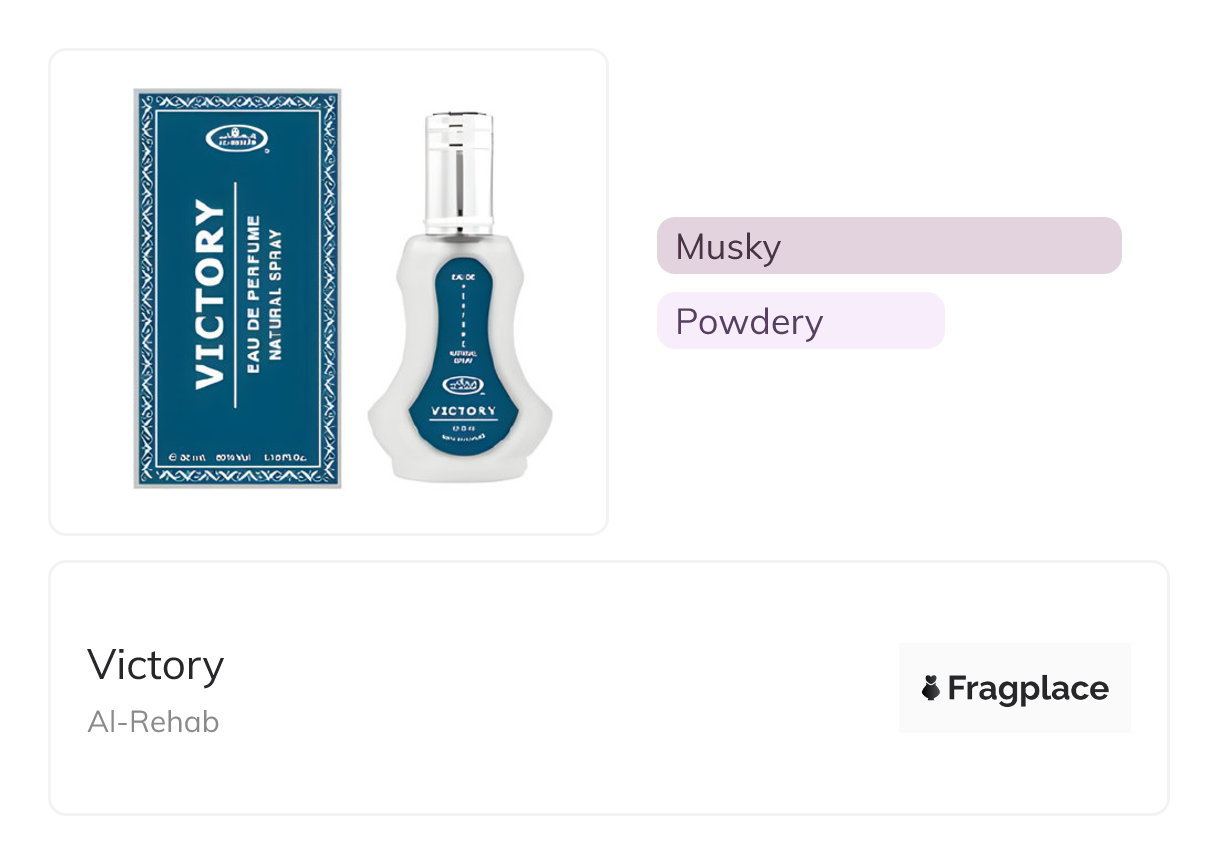Click the Al-Rehab logo on the blue box
Image resolution: width=1218 pixels, height=864 pixels.
(x=237, y=139)
